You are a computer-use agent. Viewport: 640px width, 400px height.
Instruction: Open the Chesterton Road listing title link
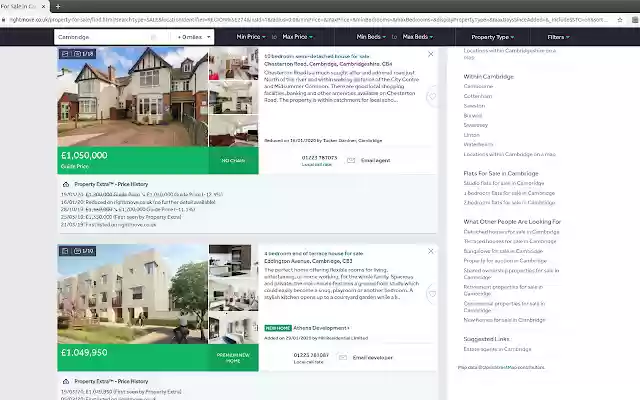coord(317,56)
